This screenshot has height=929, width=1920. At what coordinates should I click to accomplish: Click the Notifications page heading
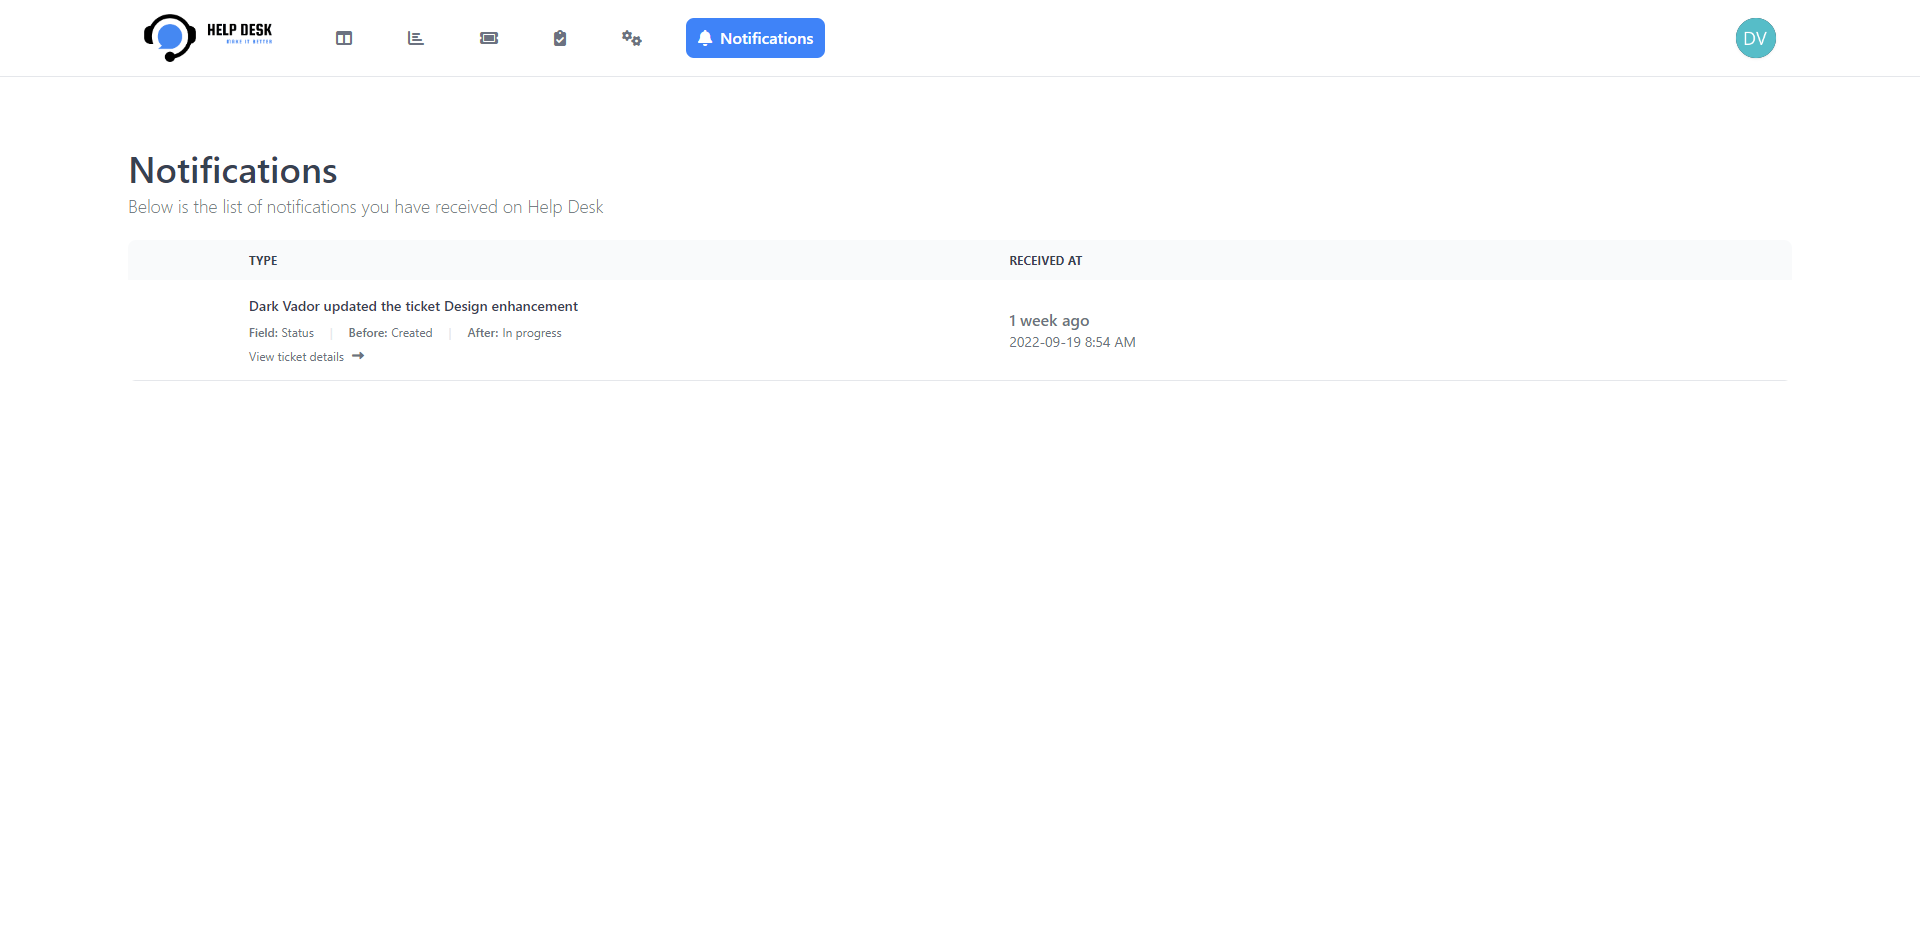233,170
